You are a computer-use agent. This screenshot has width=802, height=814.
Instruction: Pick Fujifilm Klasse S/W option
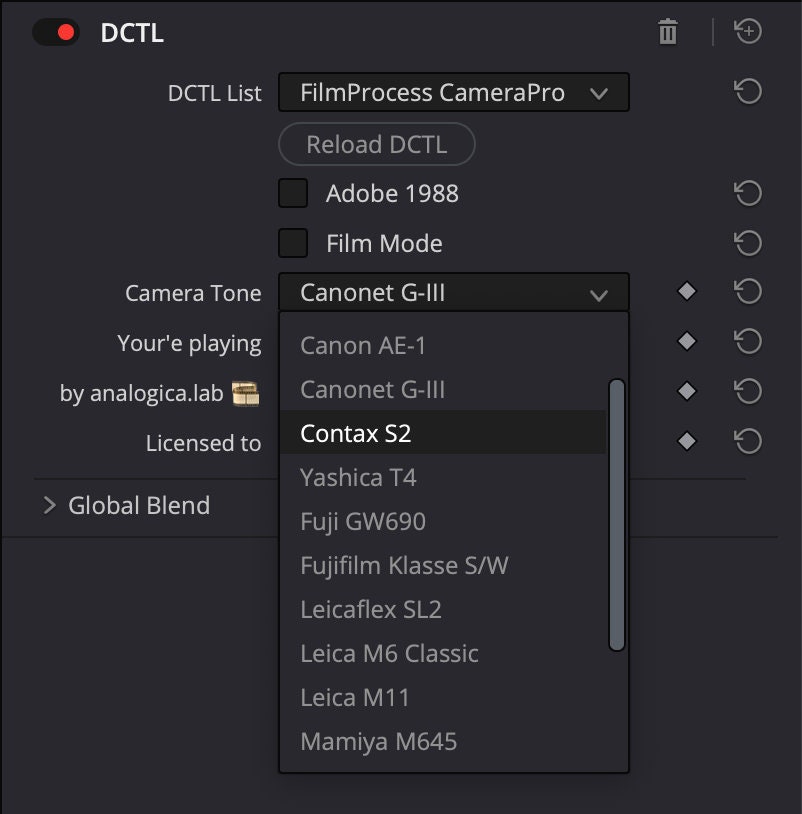click(443, 565)
